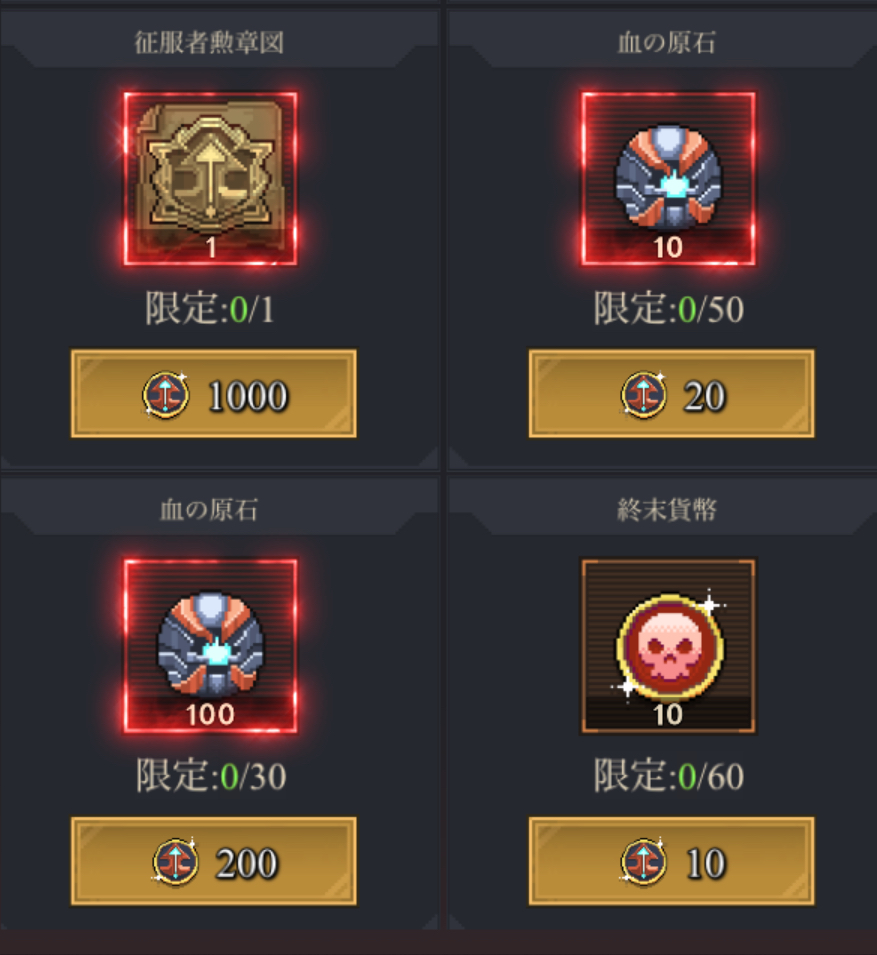Open the 征服者勲章図 title header

pos(209,43)
